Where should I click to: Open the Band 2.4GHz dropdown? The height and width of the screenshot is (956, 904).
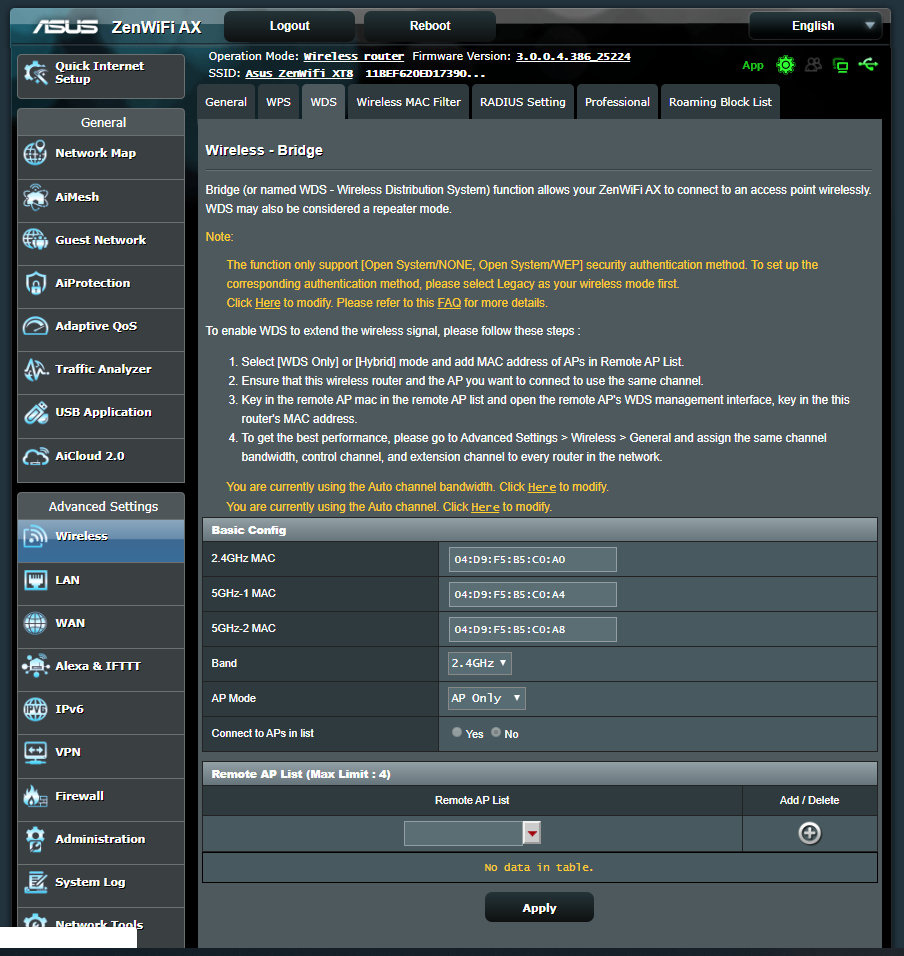[x=480, y=663]
